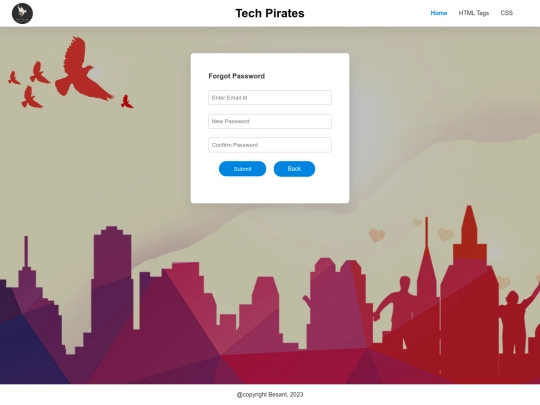Click the copyright Besant 2023 footer text
Screen dimensions: 540x405
tap(270, 394)
